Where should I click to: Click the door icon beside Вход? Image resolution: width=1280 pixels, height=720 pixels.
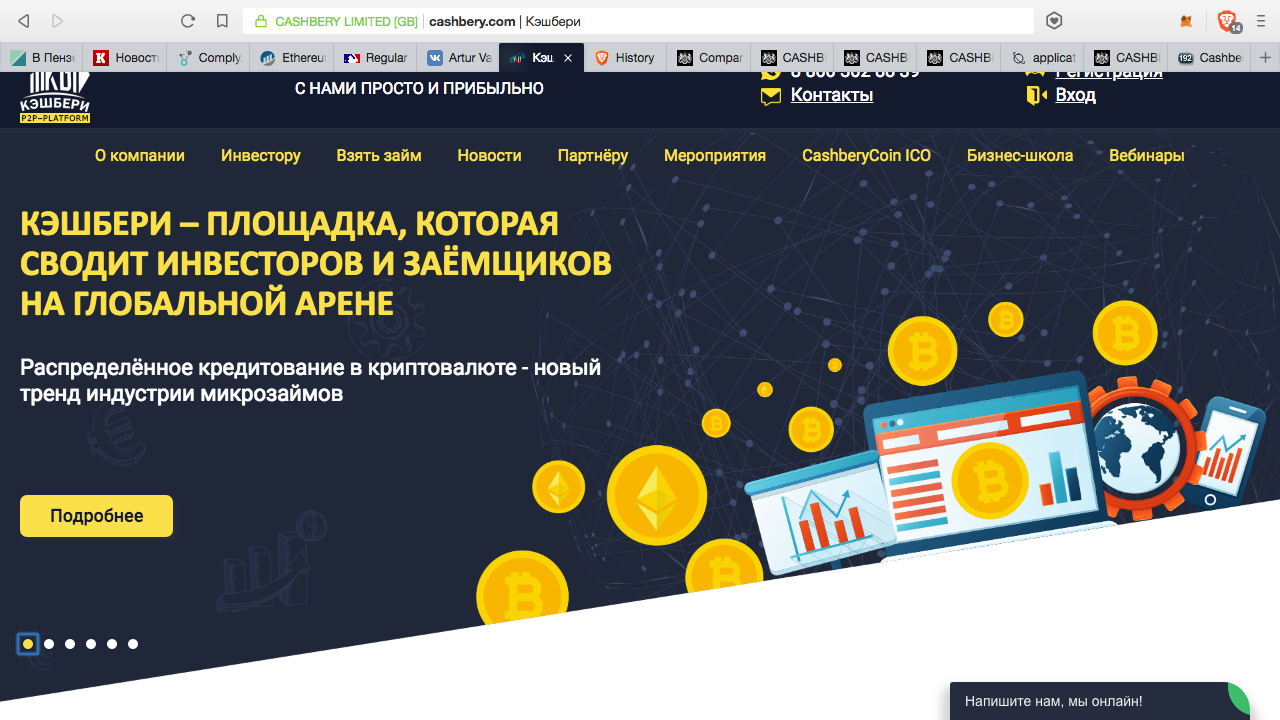1036,95
